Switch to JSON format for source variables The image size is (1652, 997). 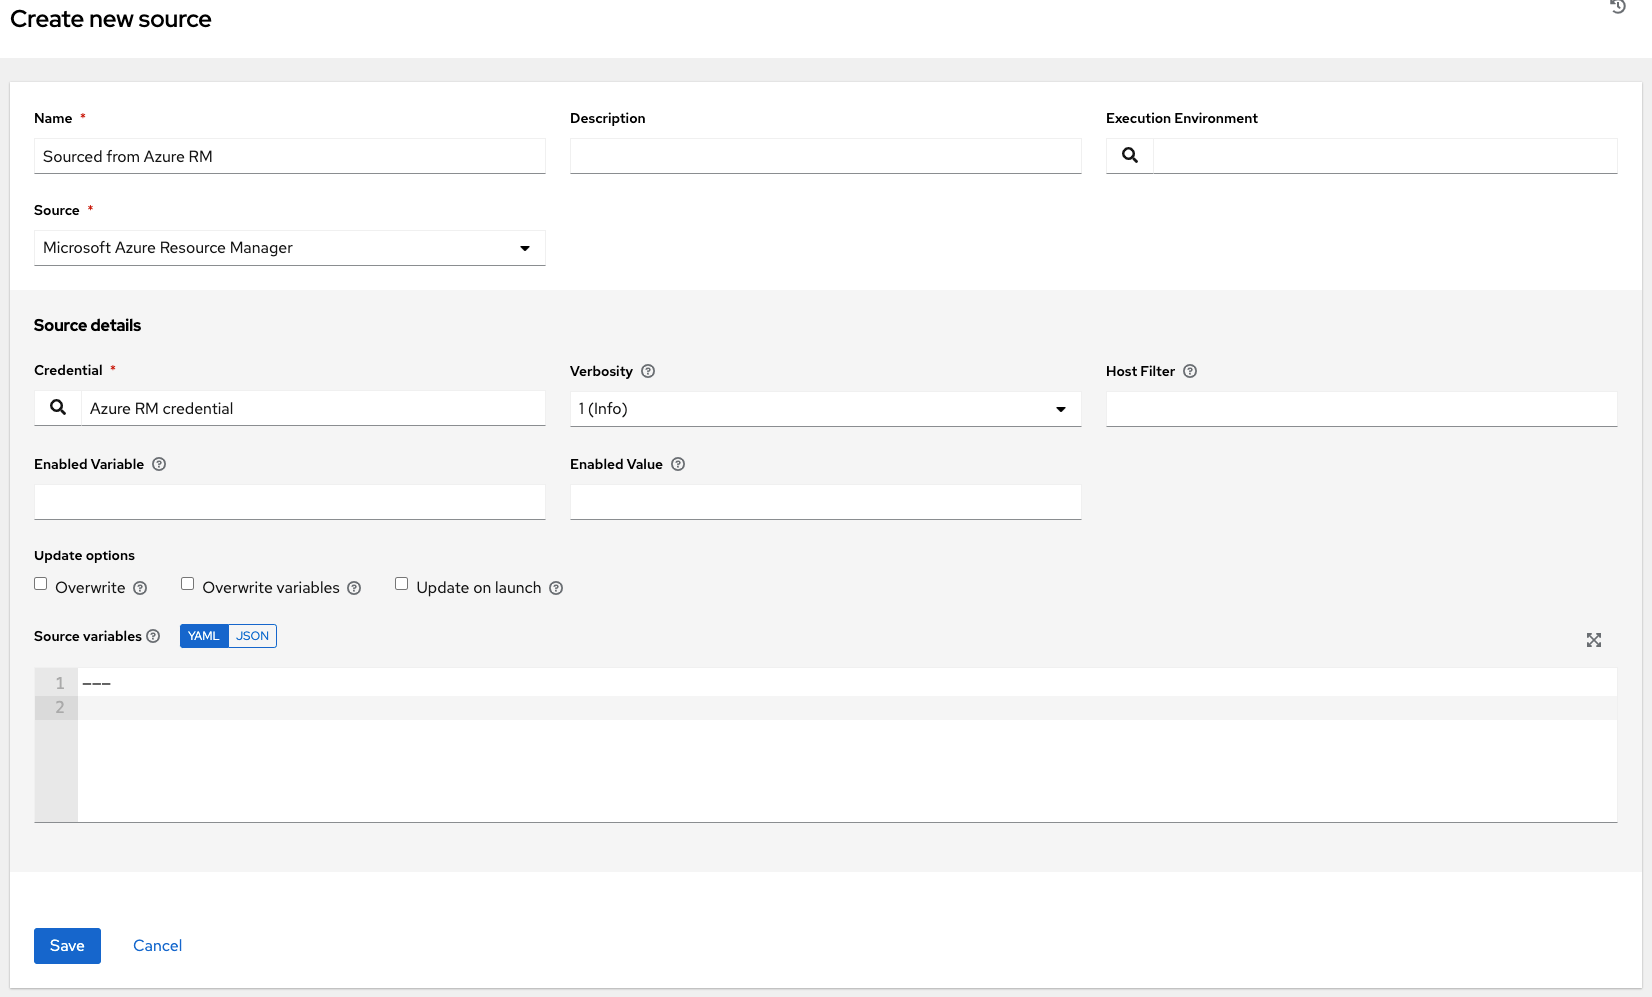pos(252,636)
